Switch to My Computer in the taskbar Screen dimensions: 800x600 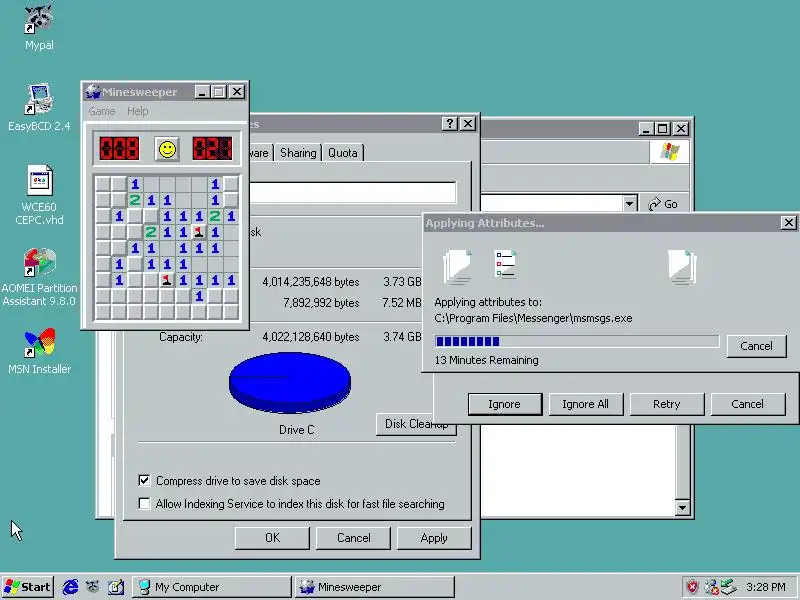pyautogui.click(x=212, y=587)
